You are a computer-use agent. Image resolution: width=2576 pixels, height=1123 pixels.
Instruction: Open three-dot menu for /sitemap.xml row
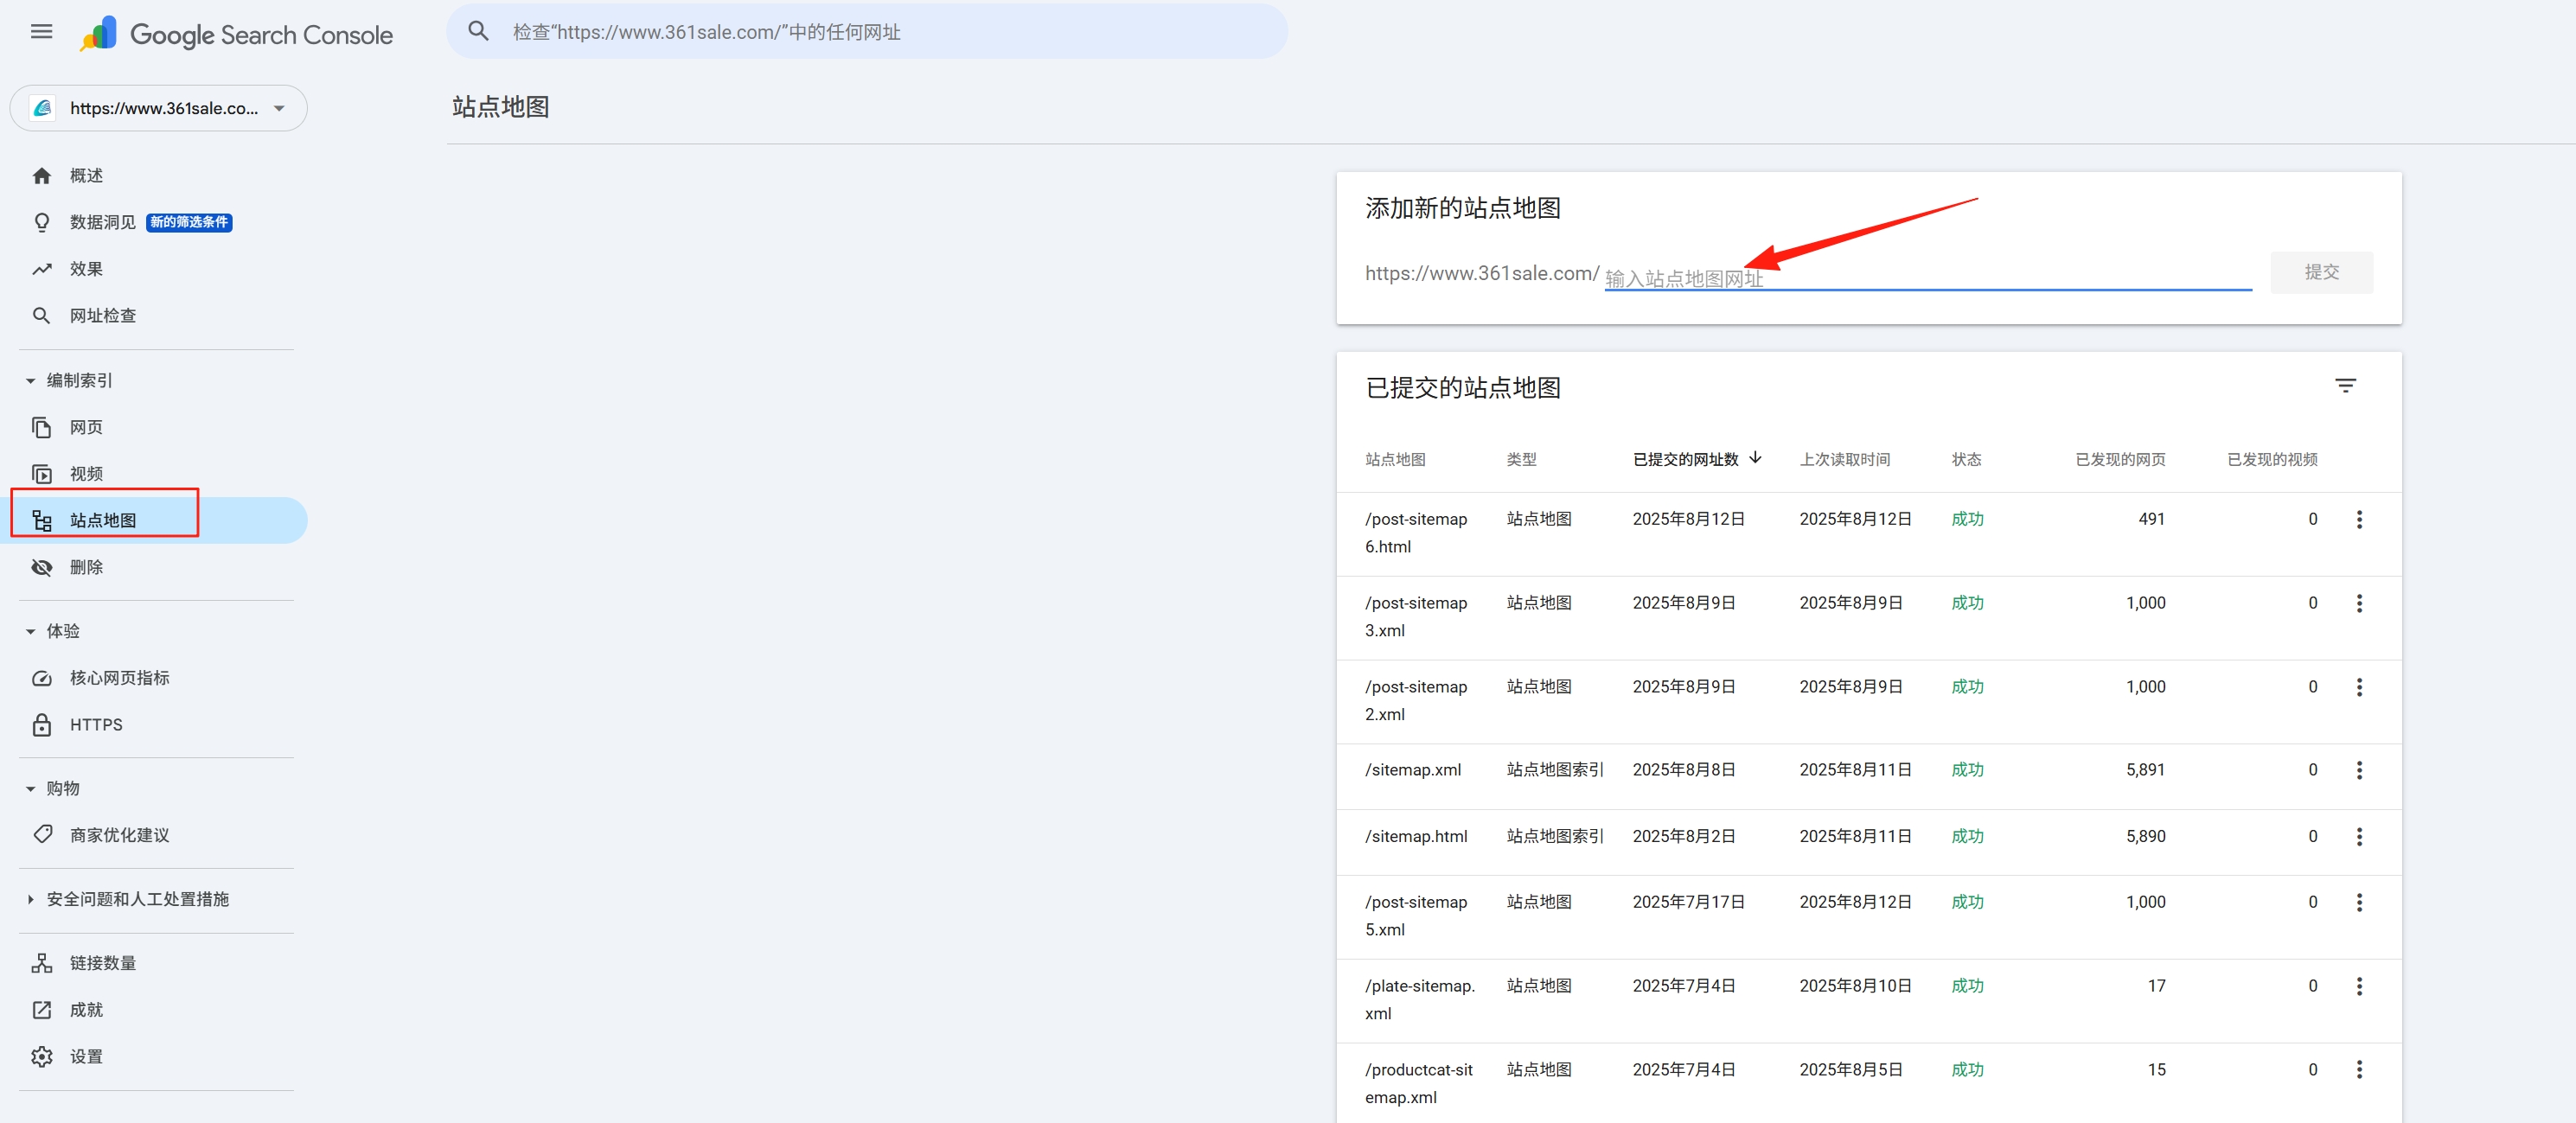(x=2359, y=770)
